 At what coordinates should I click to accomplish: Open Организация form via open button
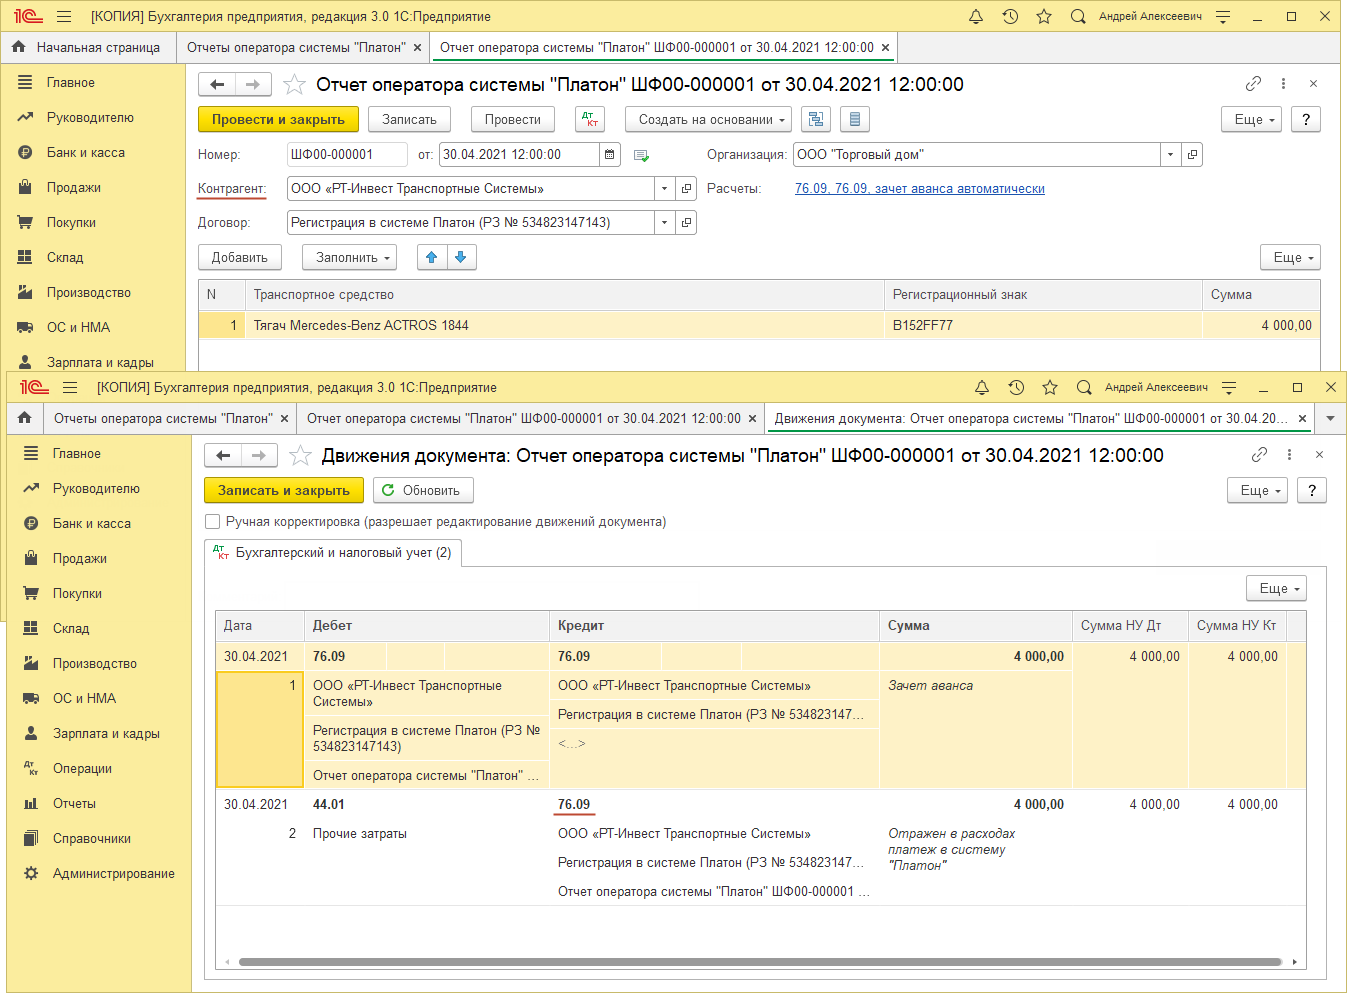click(x=1191, y=154)
